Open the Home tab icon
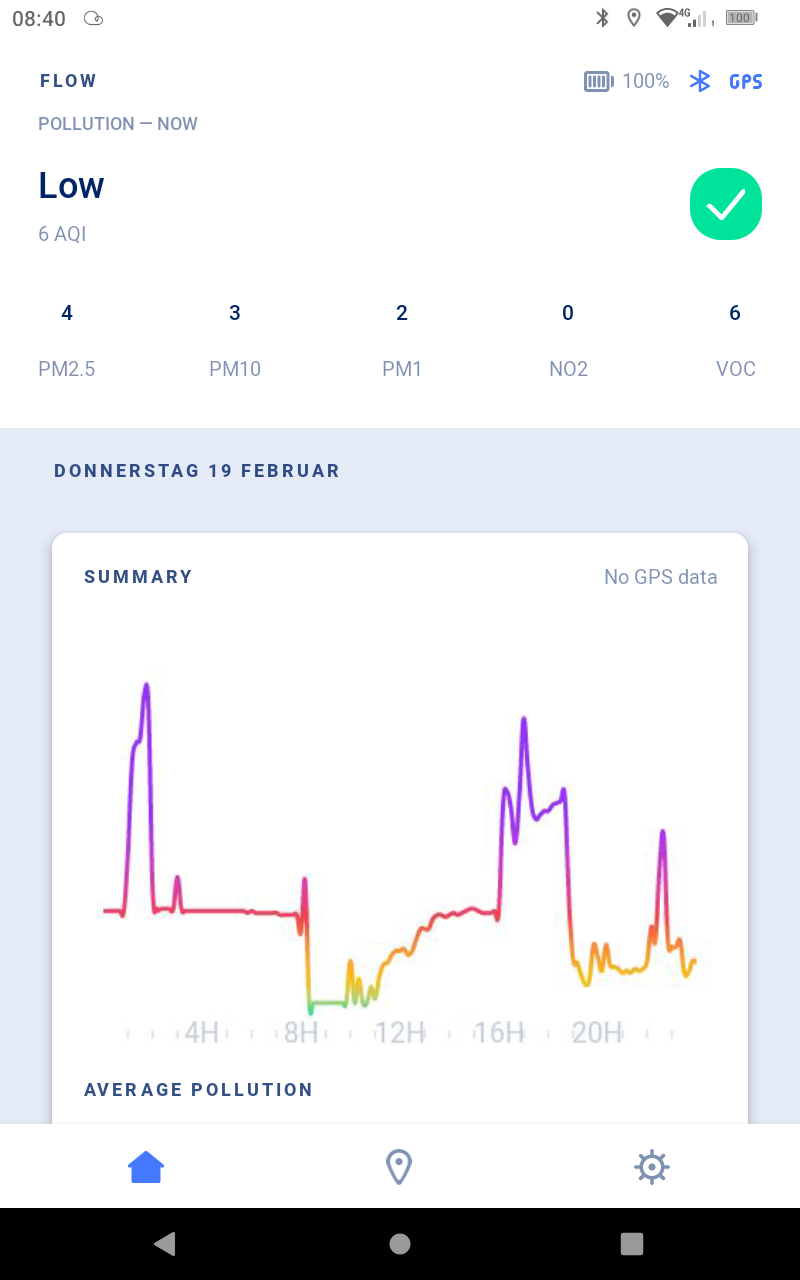The width and height of the screenshot is (800, 1280). pyautogui.click(x=146, y=1166)
